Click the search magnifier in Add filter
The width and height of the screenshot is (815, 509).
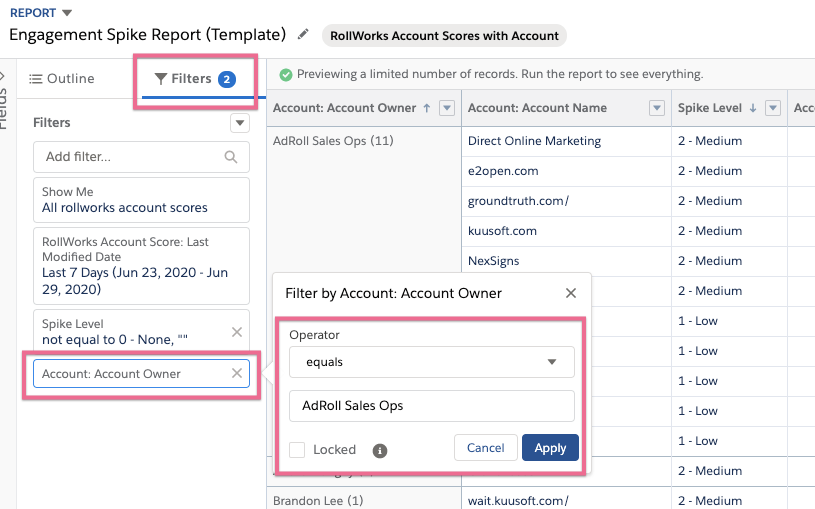[231, 156]
